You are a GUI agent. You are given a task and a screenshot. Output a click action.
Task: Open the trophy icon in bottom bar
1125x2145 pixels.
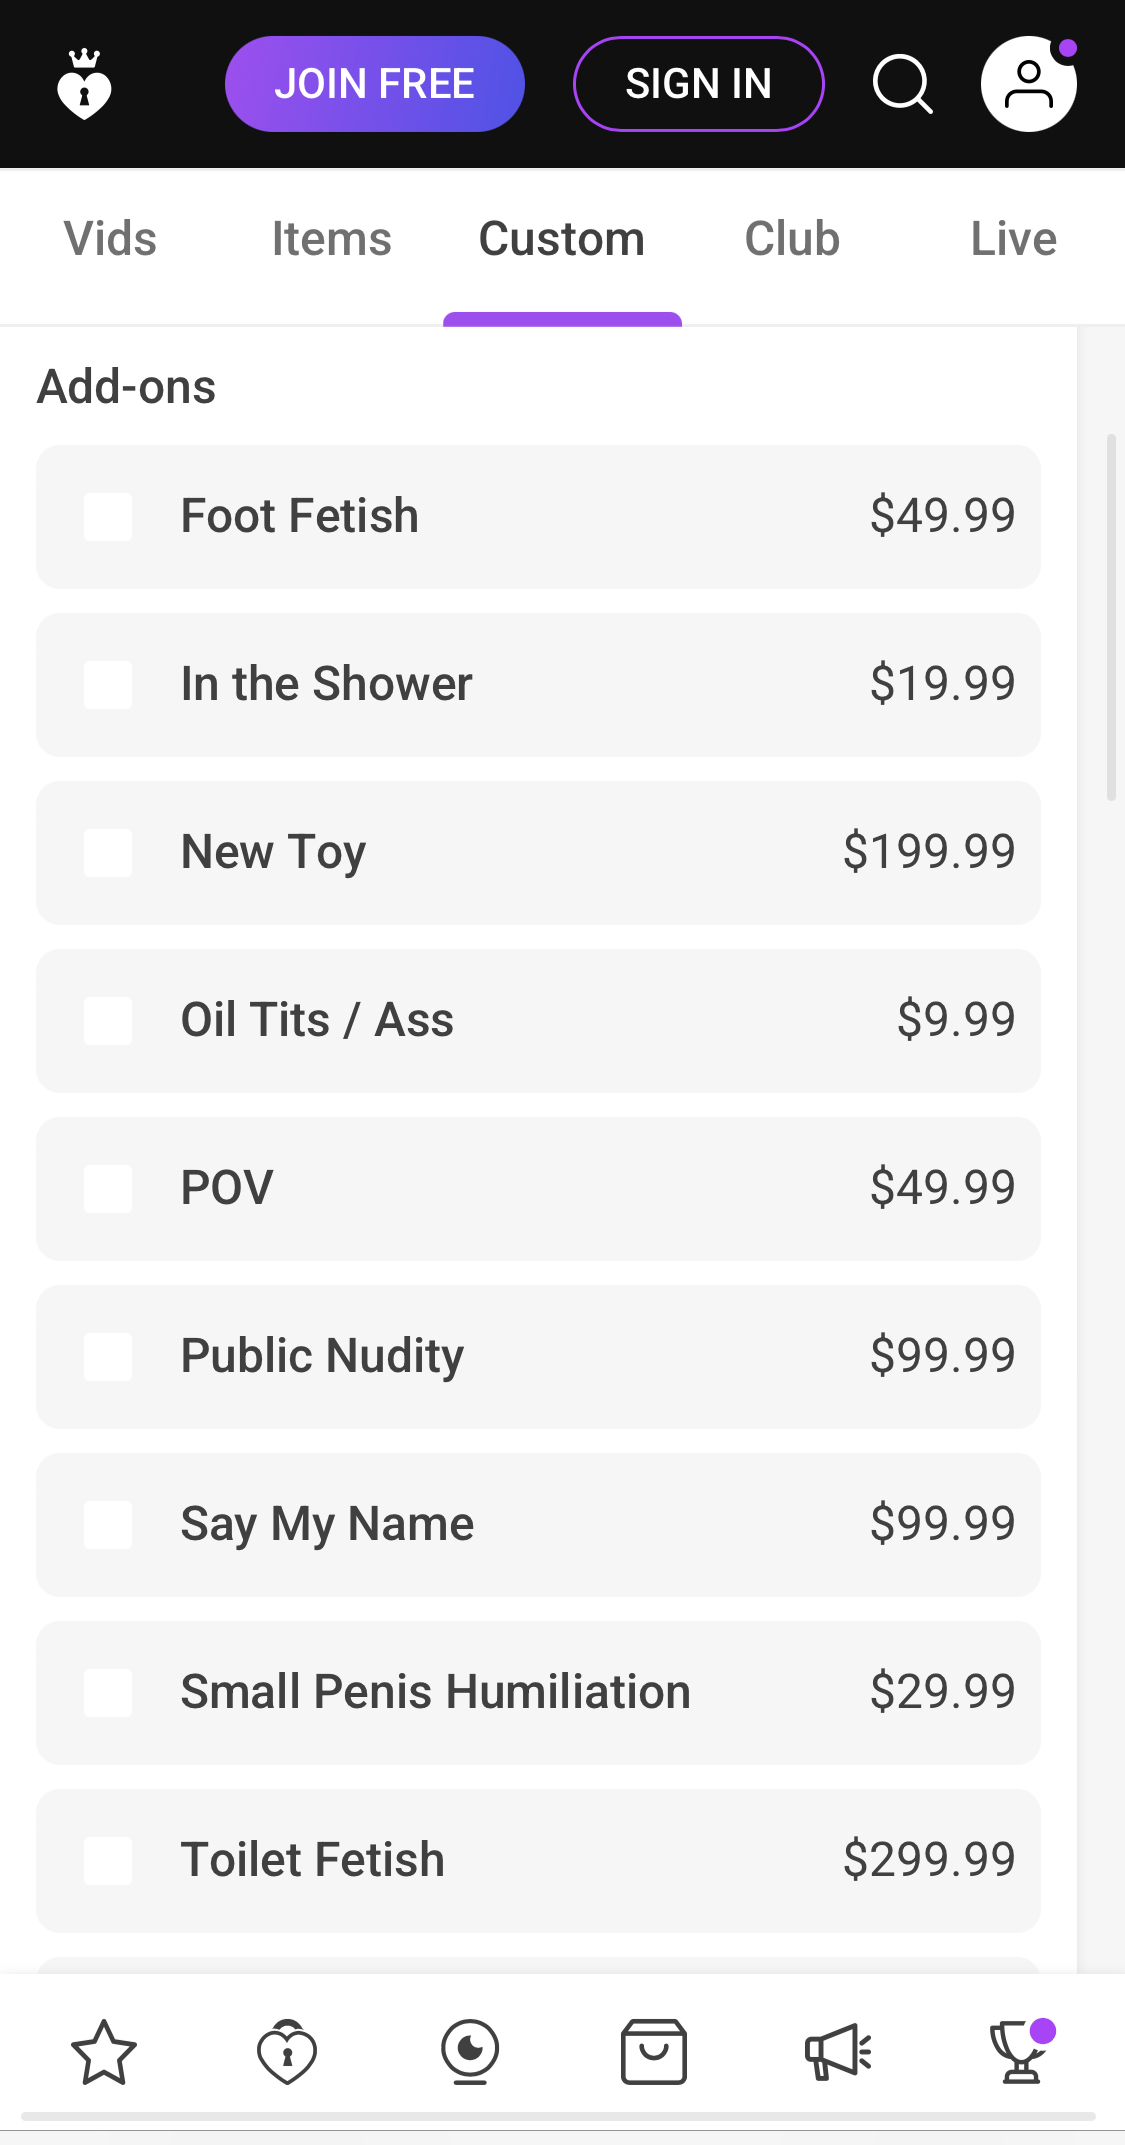click(x=1020, y=2052)
